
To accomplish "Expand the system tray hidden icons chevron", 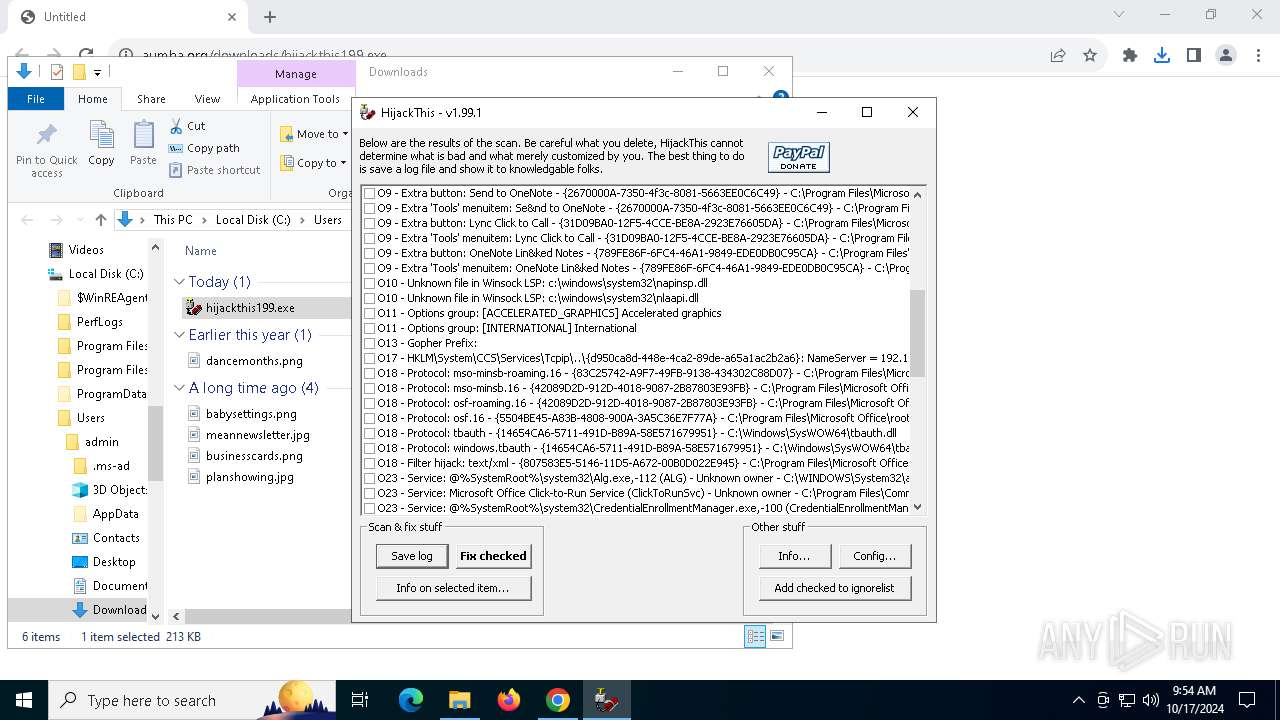I will [x=1079, y=700].
